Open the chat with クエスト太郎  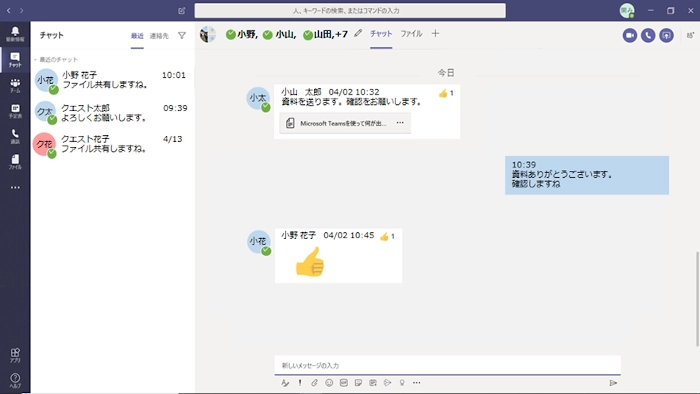[112, 113]
